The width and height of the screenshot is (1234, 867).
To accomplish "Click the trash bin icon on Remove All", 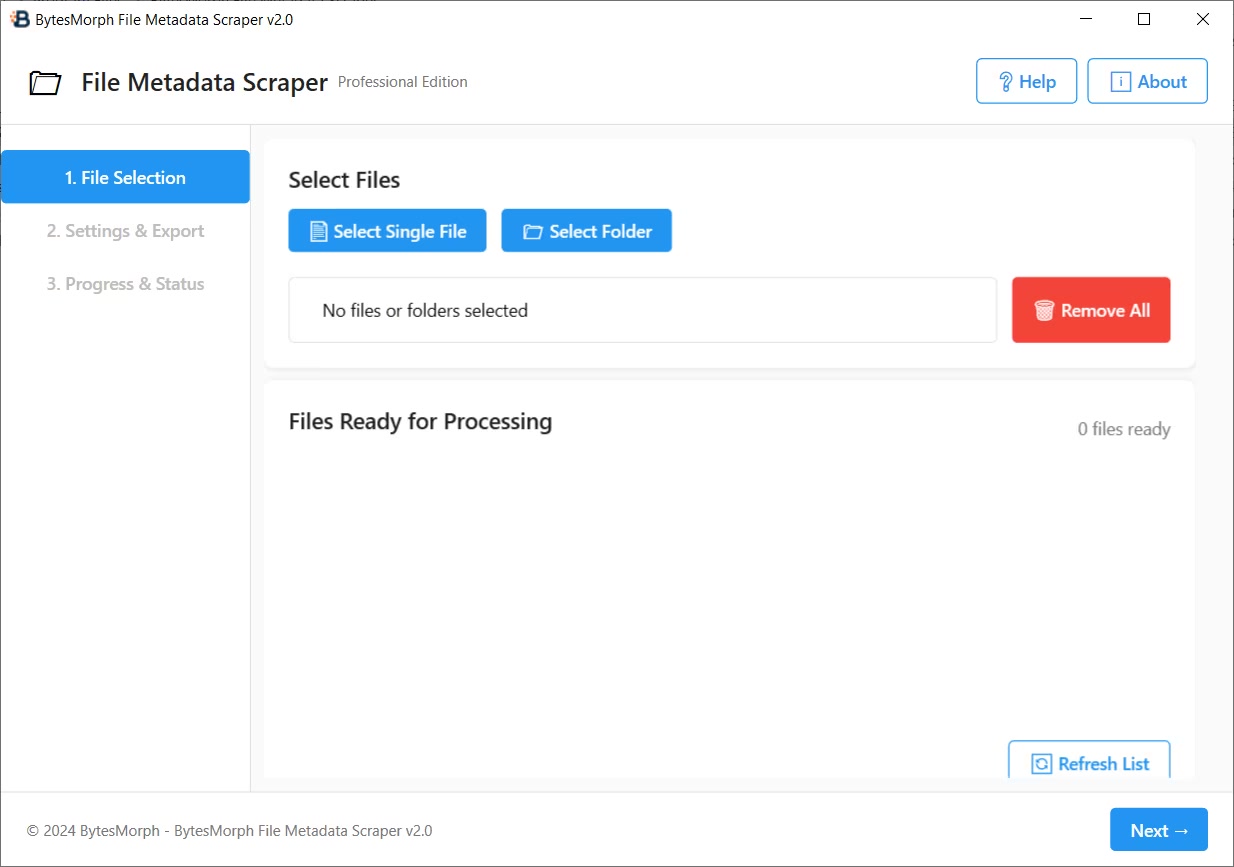I will tap(1044, 311).
